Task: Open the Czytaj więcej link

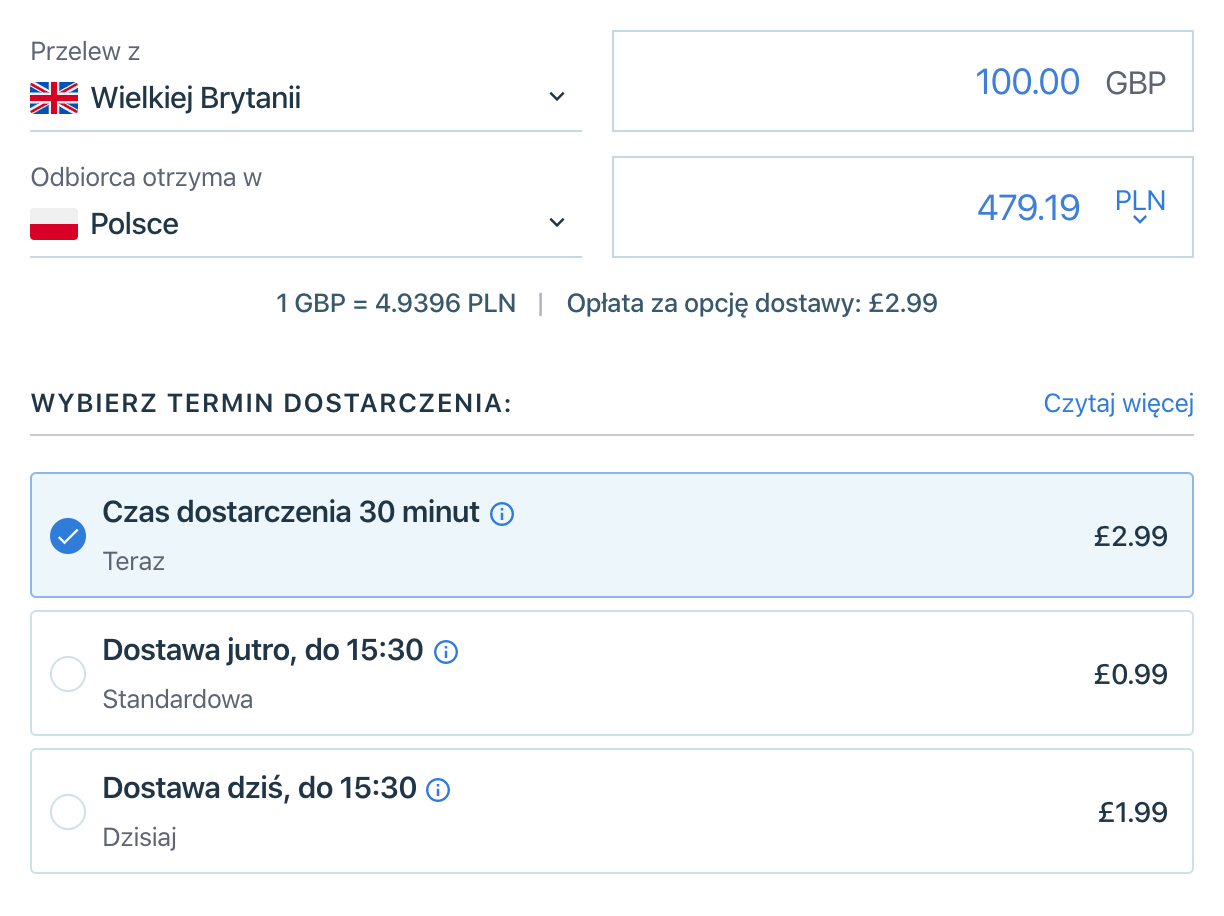Action: [1118, 403]
